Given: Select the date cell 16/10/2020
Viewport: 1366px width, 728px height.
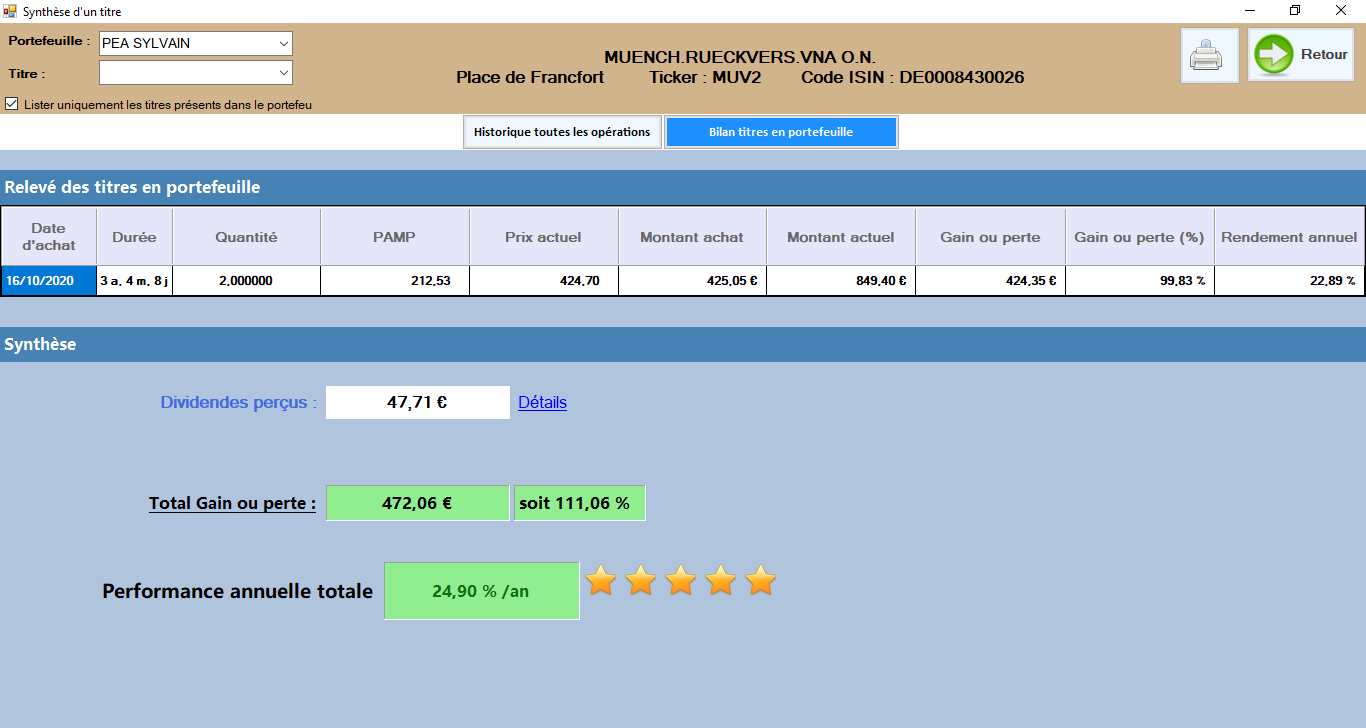Looking at the screenshot, I should [x=49, y=281].
